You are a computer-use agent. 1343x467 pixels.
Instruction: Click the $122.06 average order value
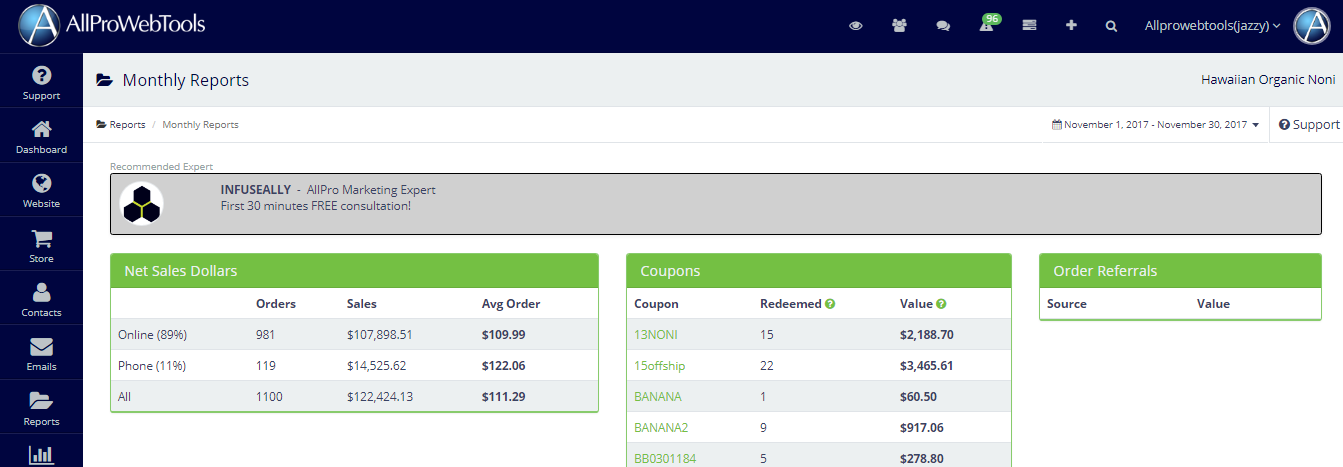pos(504,366)
